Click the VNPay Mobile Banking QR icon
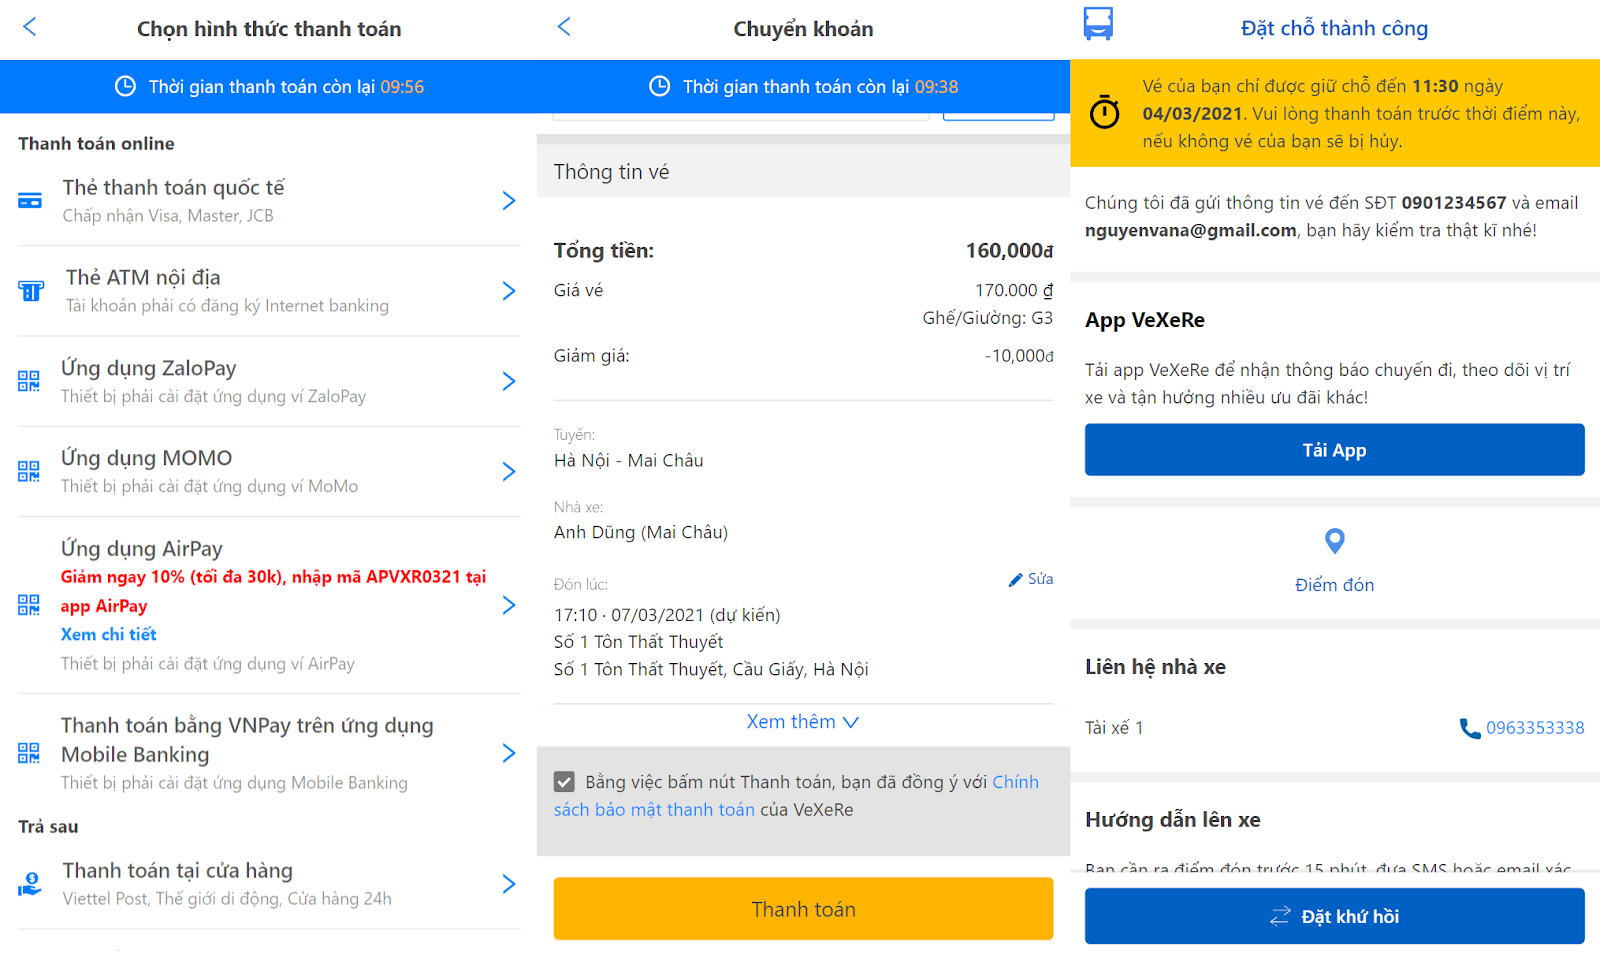This screenshot has height=953, width=1600. [x=29, y=753]
